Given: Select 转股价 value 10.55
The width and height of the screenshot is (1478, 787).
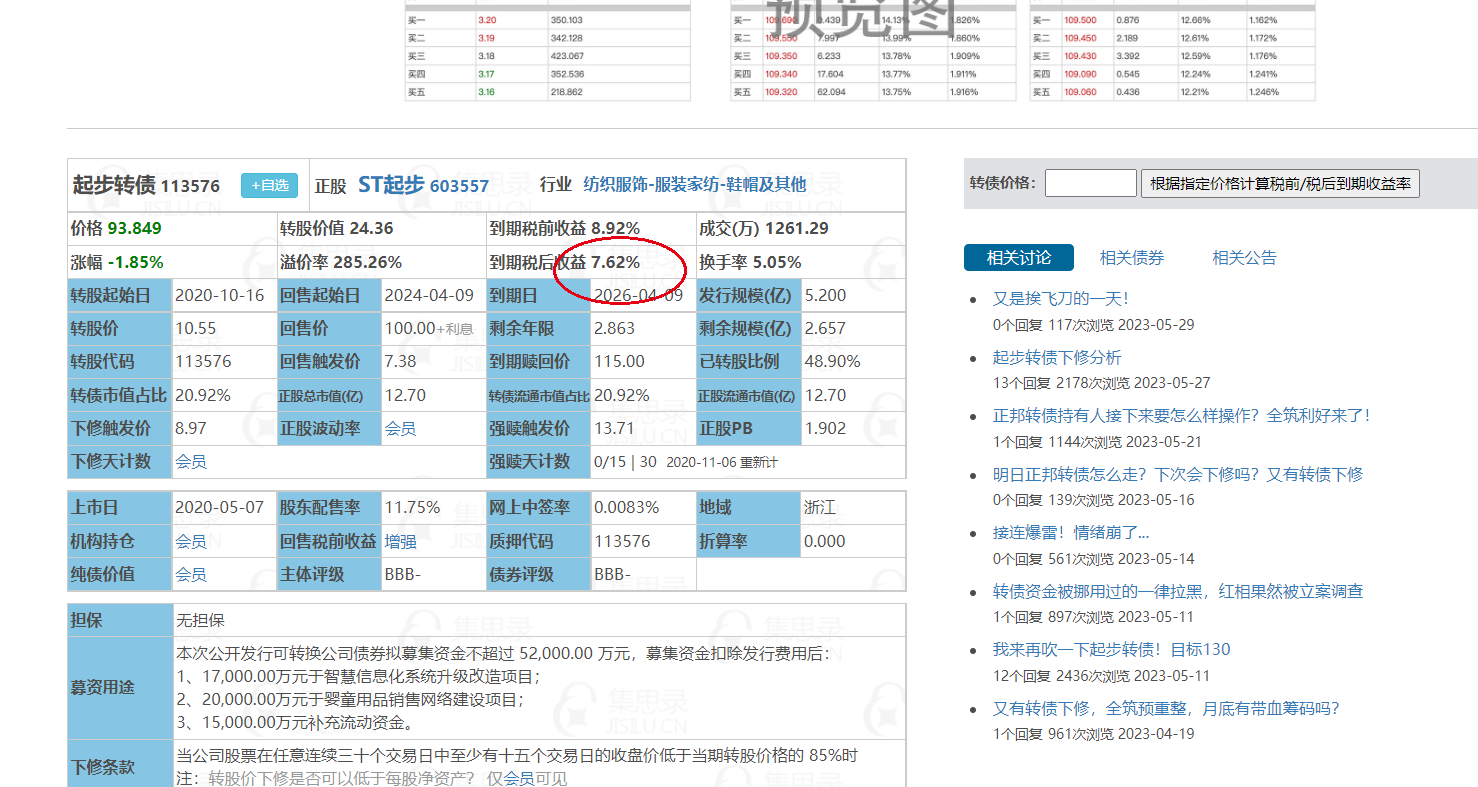Looking at the screenshot, I should click(196, 328).
